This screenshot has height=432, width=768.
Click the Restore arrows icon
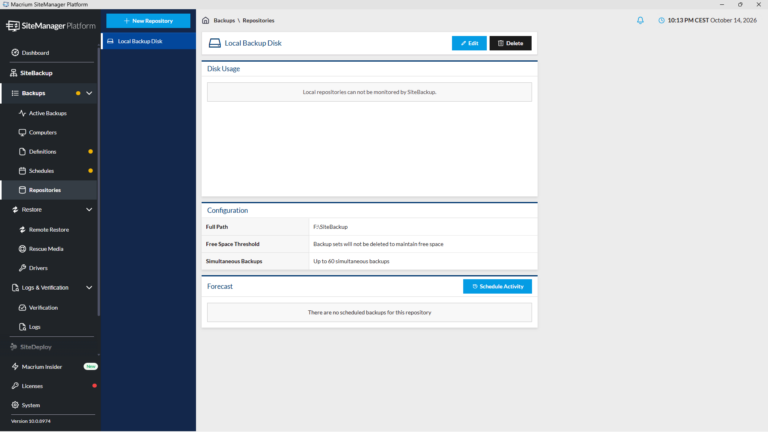point(15,210)
